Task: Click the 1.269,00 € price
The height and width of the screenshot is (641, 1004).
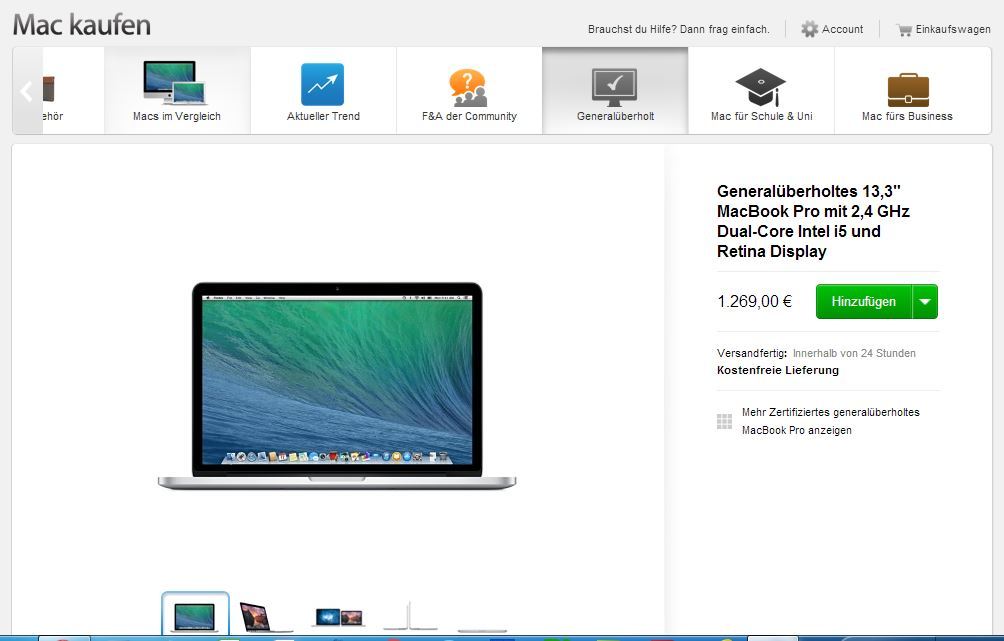Action: coord(754,302)
